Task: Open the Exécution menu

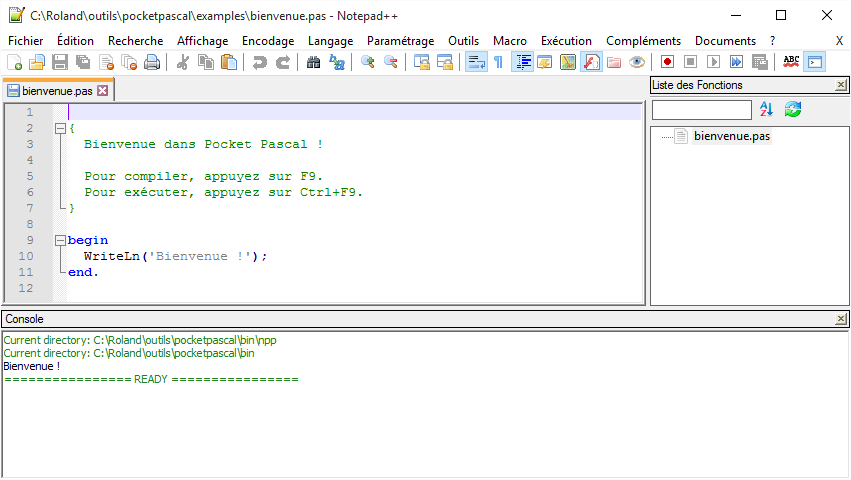Action: click(566, 41)
